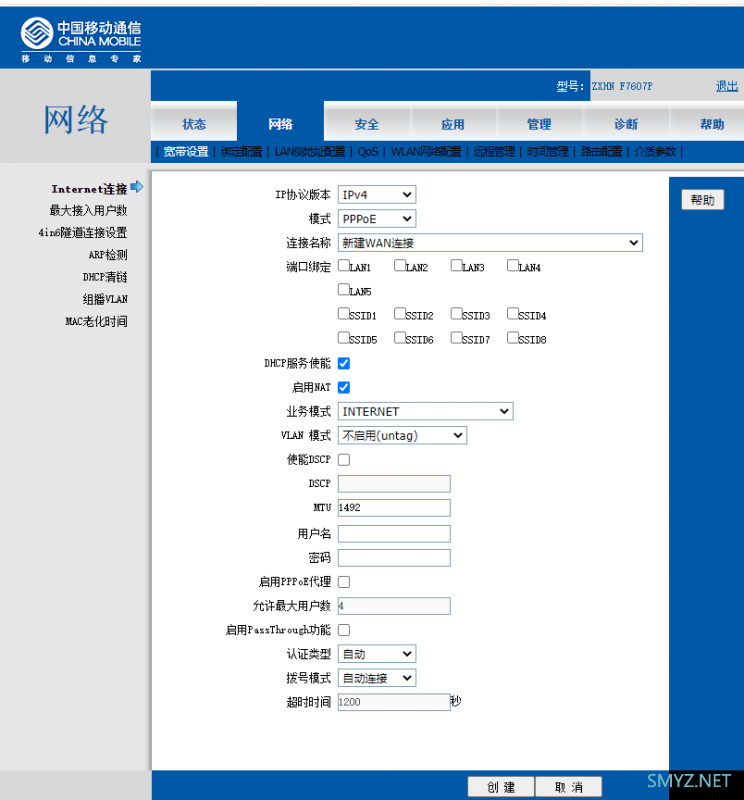Open the 路由配置 submenu

tap(601, 152)
